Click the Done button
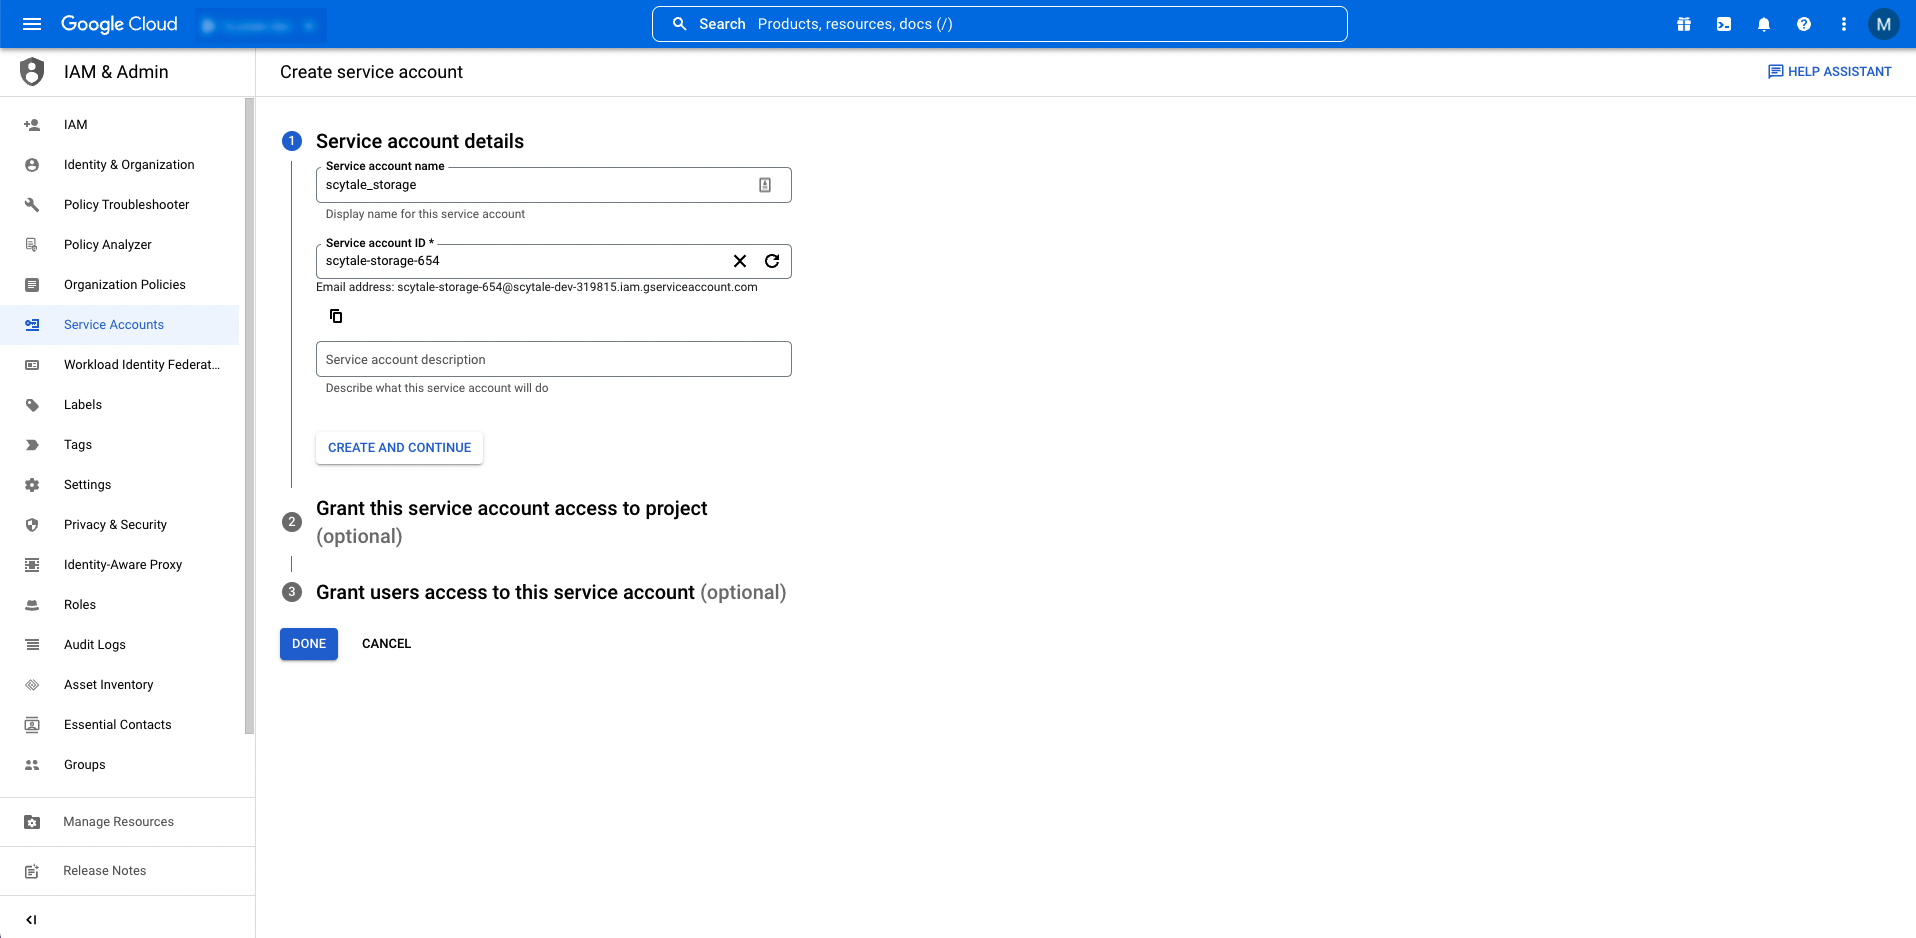 [x=309, y=644]
